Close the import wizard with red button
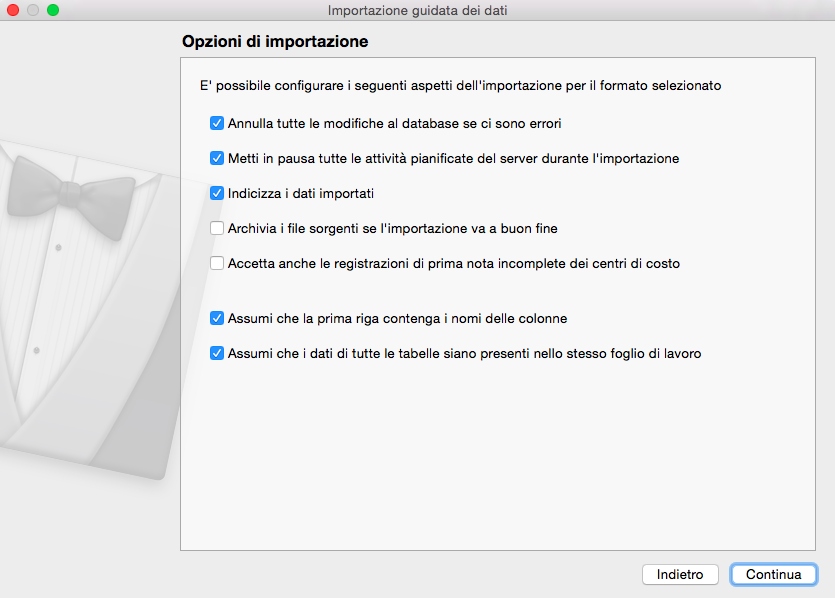The height and width of the screenshot is (598, 835). click(x=13, y=10)
